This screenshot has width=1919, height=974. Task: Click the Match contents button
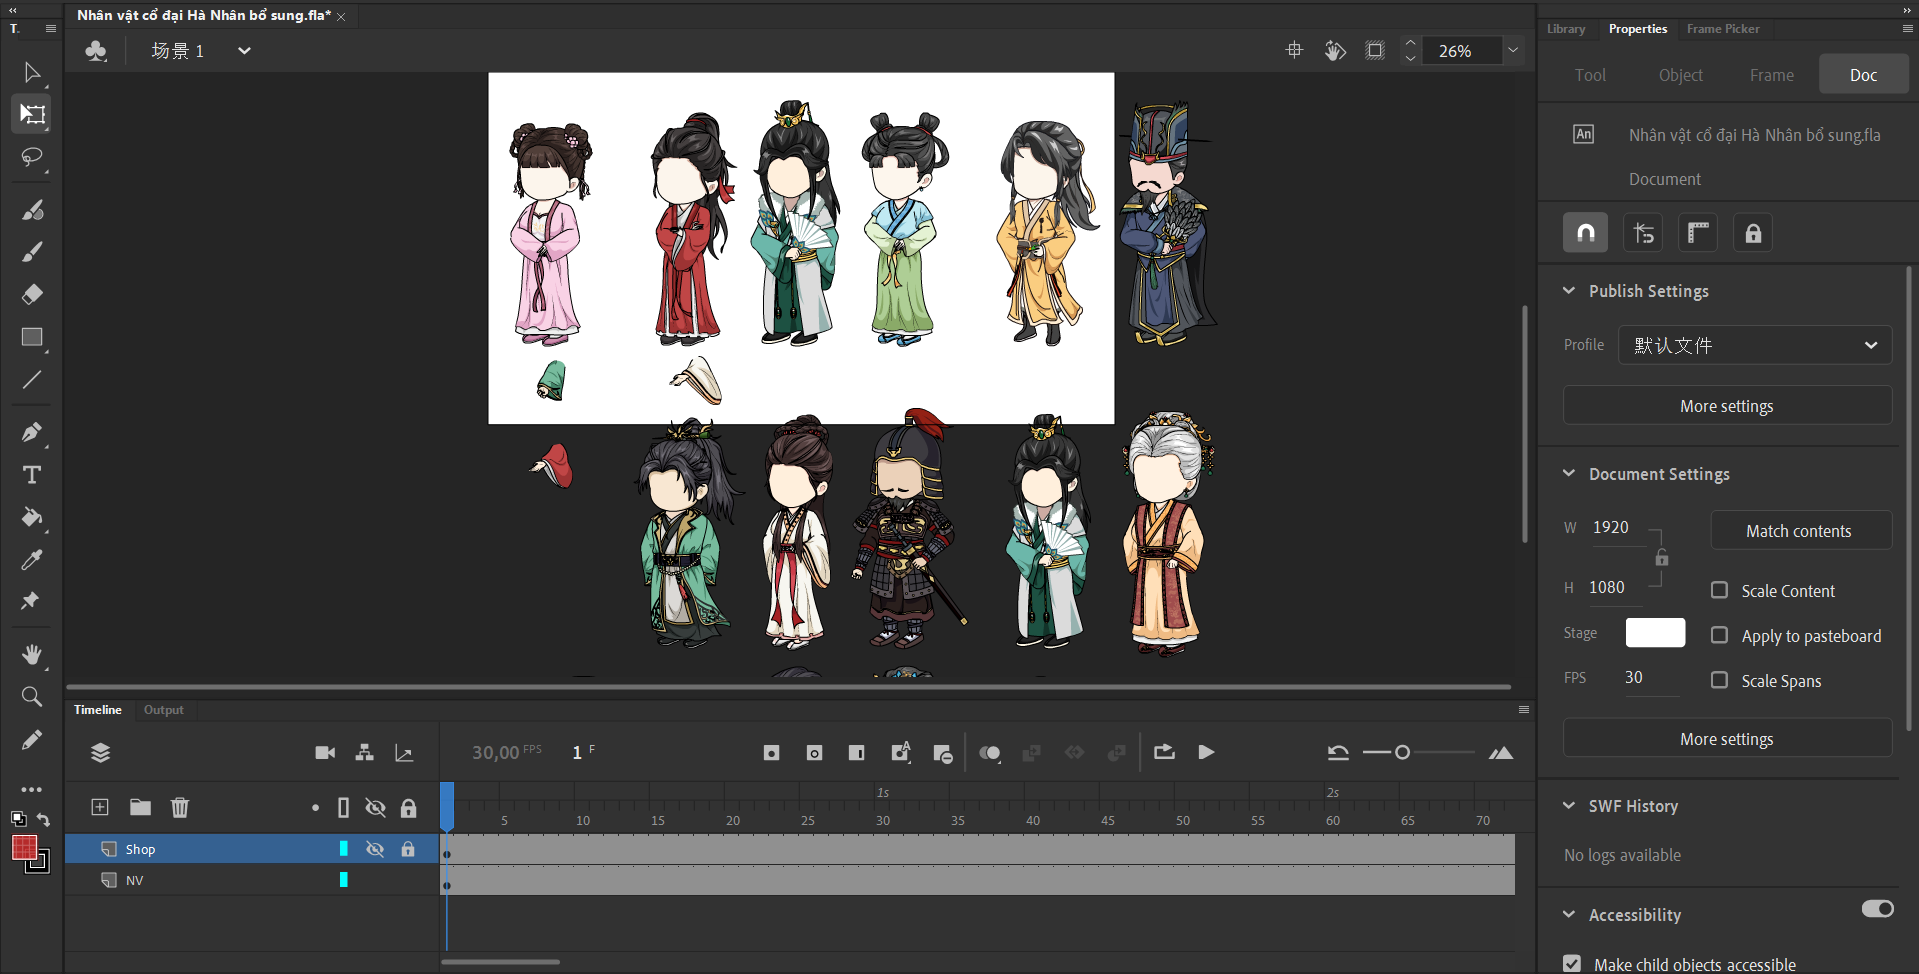tap(1800, 531)
